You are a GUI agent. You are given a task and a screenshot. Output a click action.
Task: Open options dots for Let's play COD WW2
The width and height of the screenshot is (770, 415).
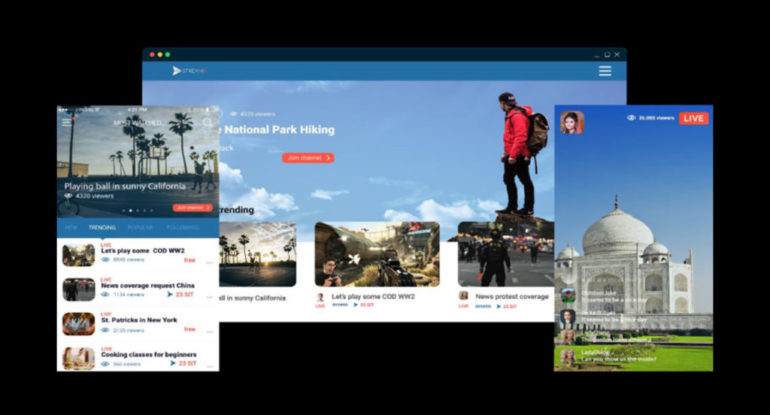209,262
